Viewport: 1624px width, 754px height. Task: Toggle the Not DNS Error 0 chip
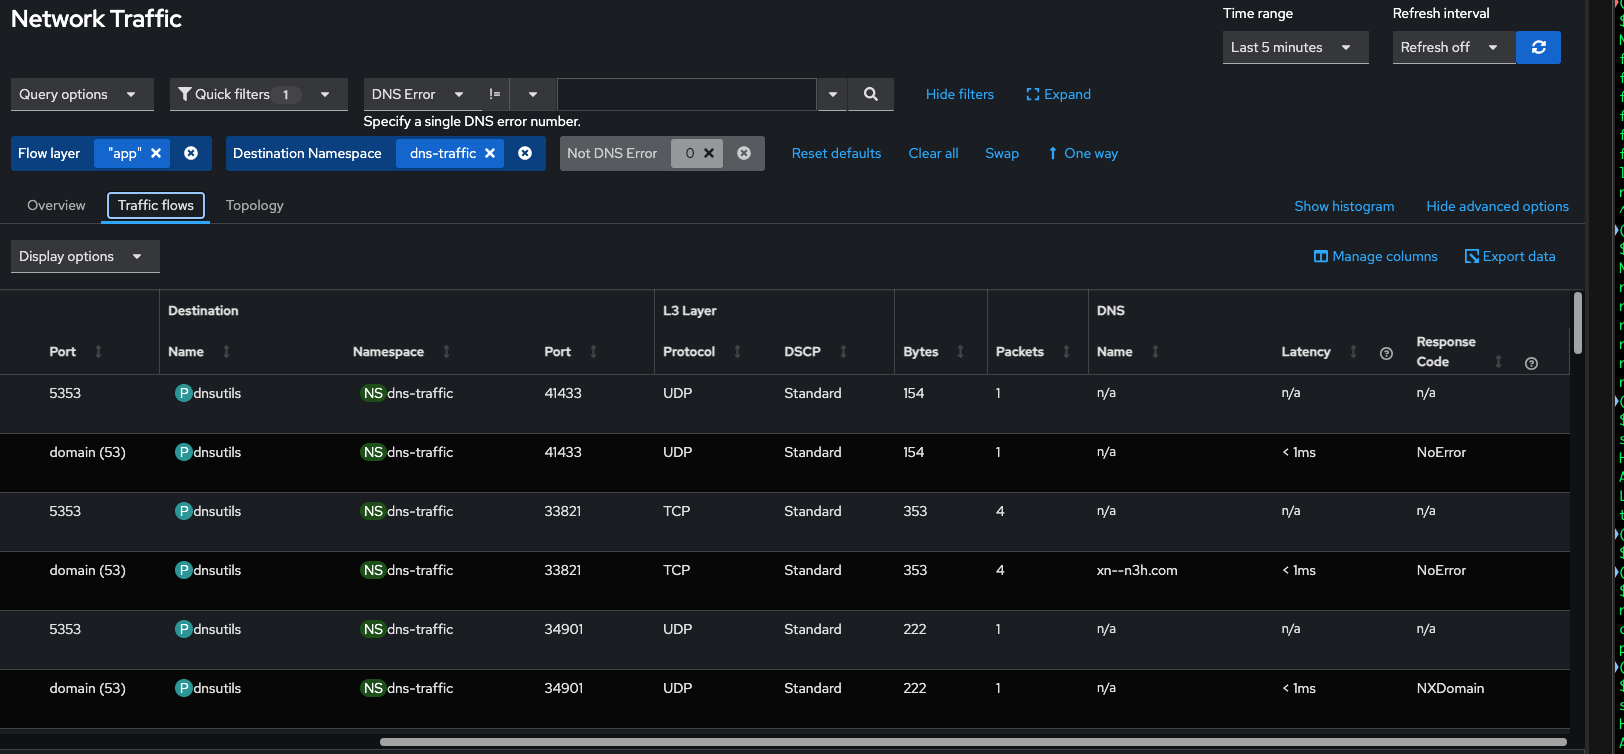[690, 153]
